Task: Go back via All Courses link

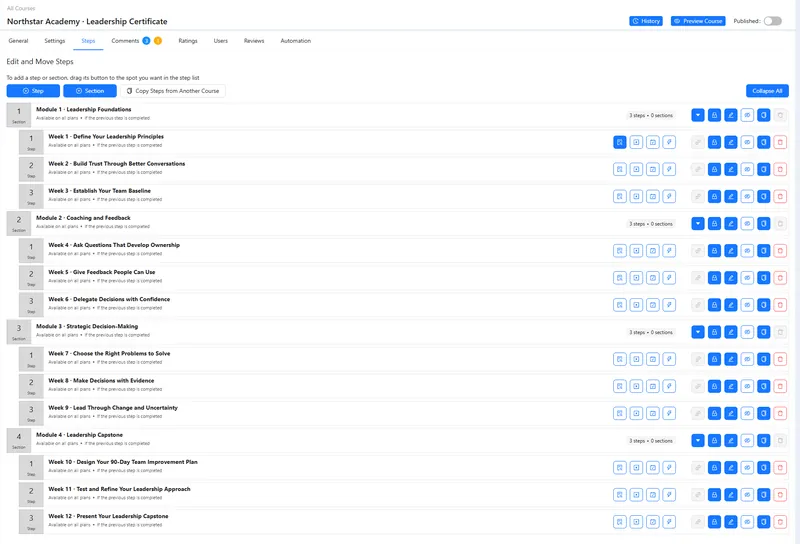Action: 21,8
